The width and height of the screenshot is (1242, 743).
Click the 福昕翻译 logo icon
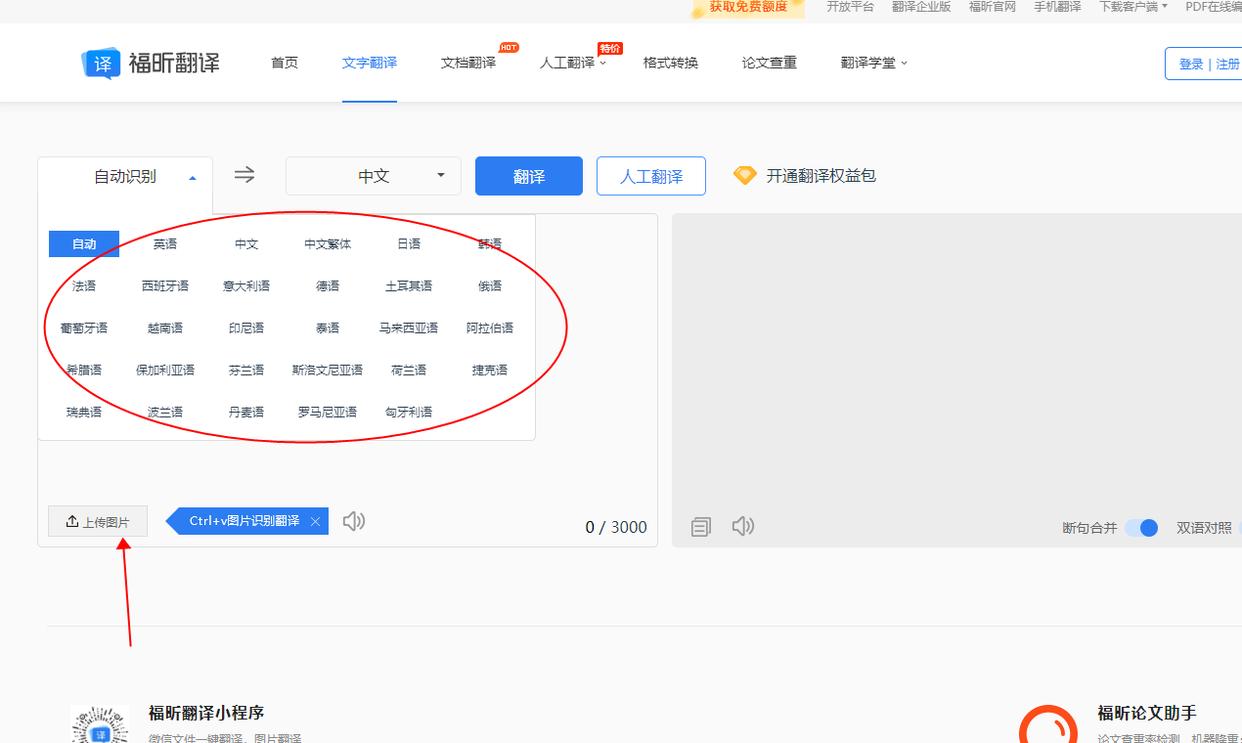coord(101,63)
